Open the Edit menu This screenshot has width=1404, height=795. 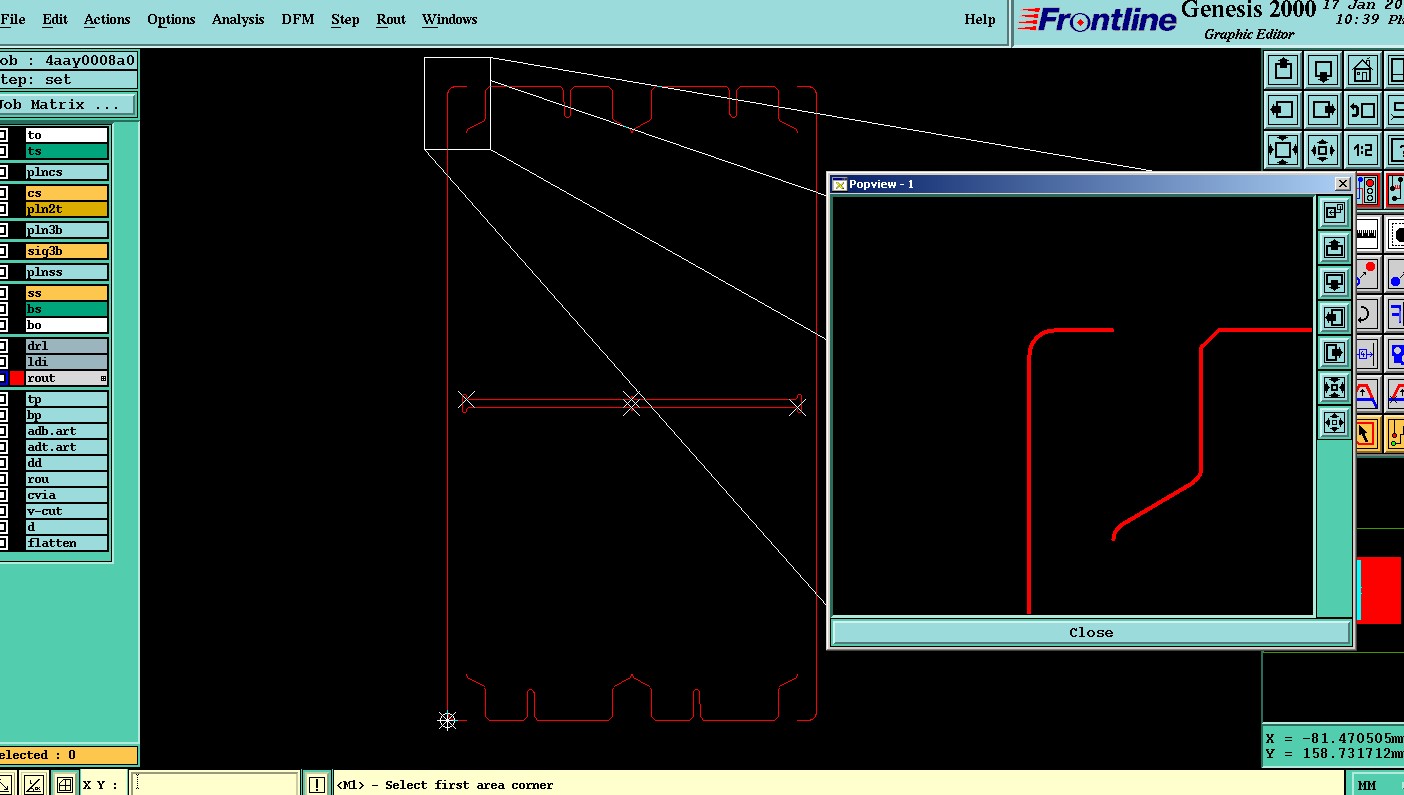tap(55, 19)
